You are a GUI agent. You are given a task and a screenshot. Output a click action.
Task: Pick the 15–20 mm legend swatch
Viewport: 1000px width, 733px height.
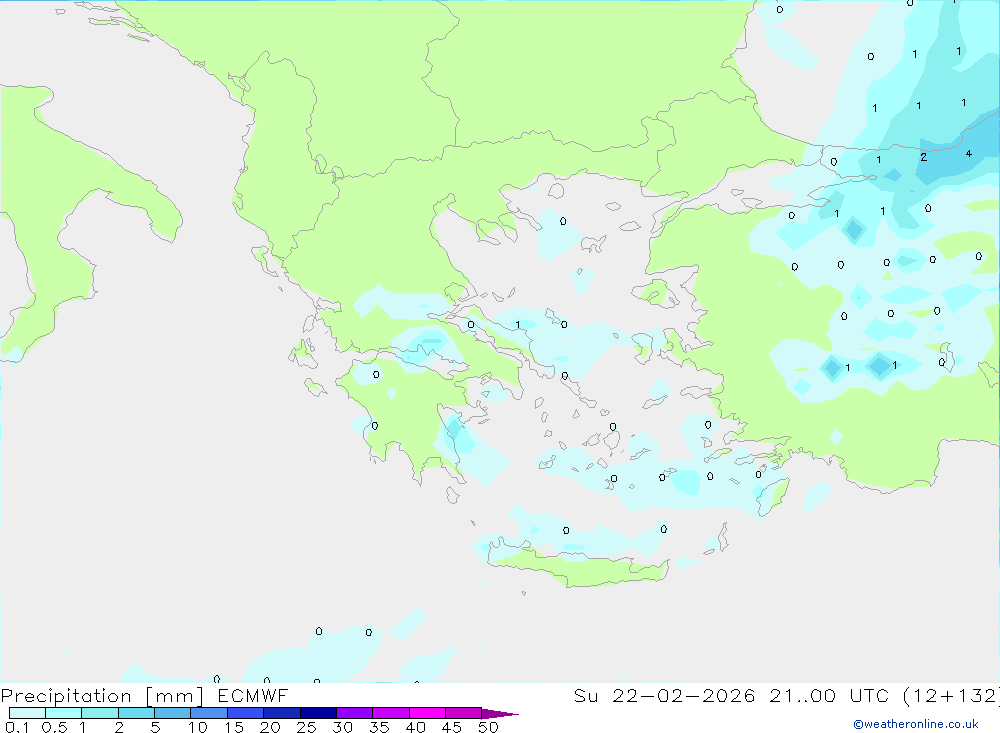tap(246, 713)
